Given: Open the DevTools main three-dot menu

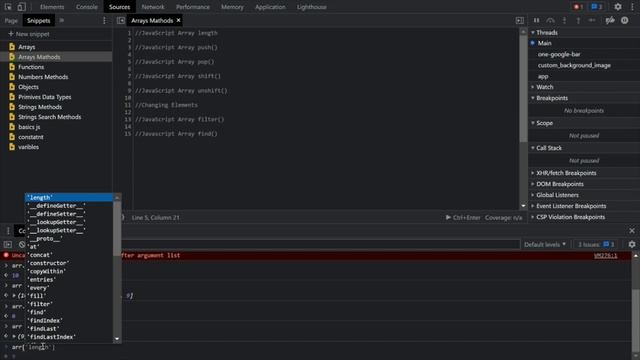Looking at the screenshot, I should [x=632, y=7].
